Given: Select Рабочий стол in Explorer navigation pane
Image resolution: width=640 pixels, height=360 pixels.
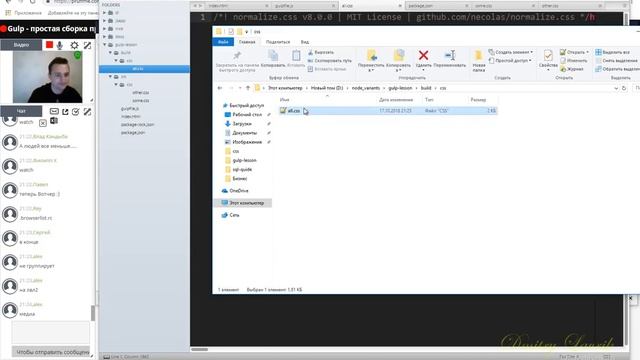Looking at the screenshot, I should coord(247,115).
